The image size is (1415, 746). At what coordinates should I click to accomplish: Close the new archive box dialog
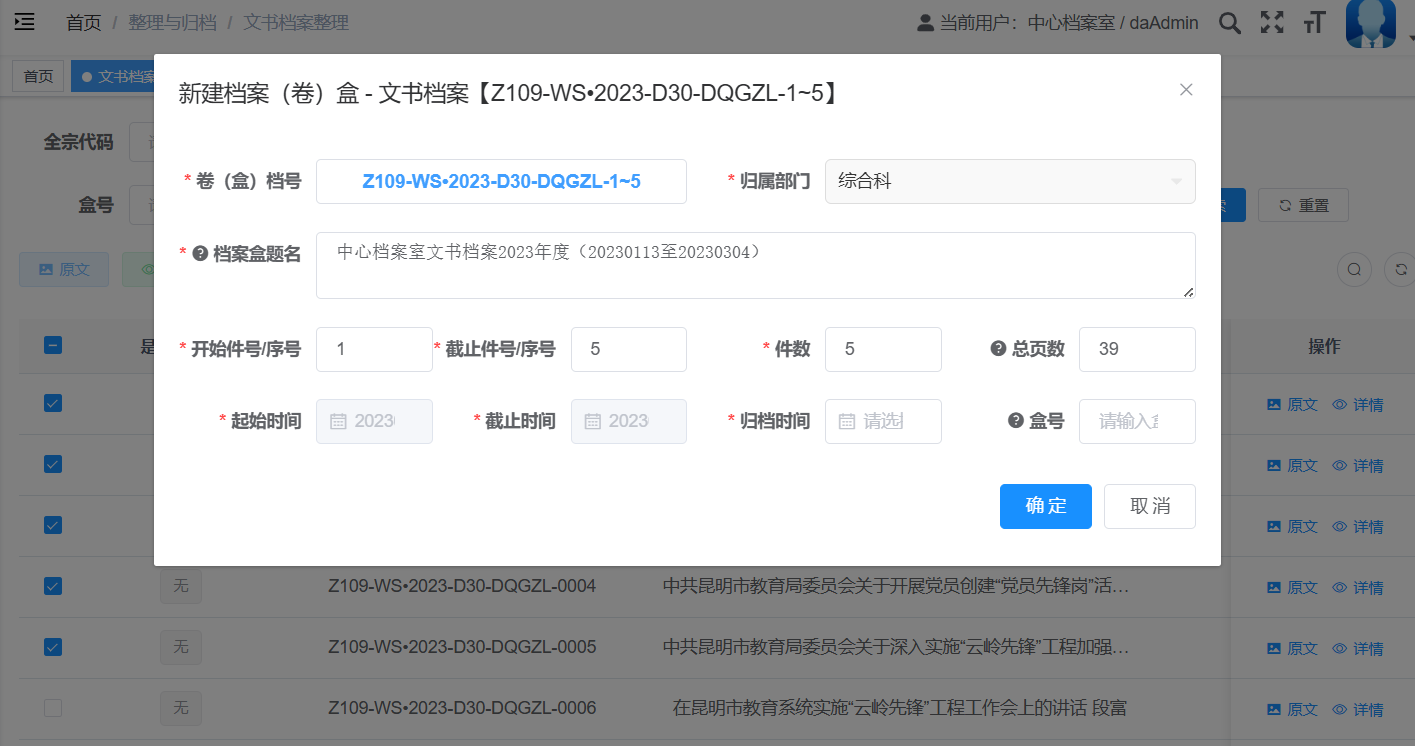click(1186, 90)
